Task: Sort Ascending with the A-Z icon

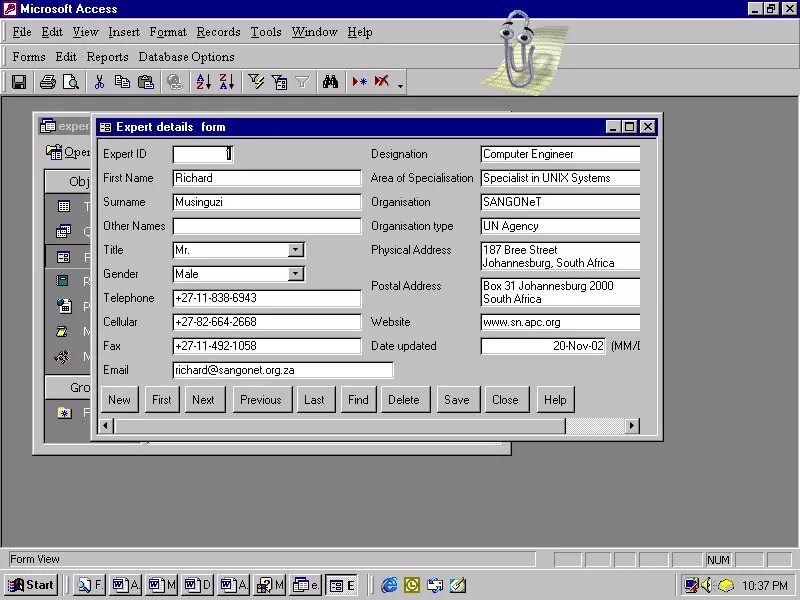Action: click(204, 82)
